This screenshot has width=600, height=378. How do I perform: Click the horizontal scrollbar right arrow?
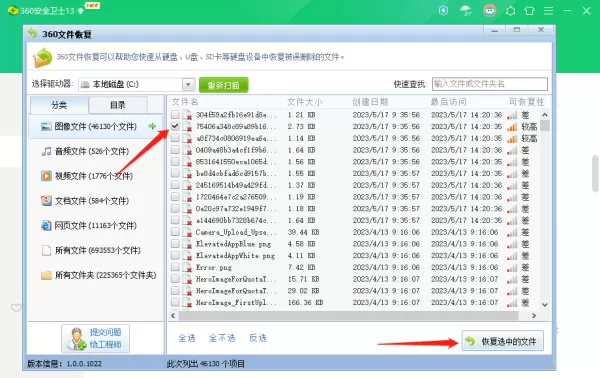click(x=534, y=316)
